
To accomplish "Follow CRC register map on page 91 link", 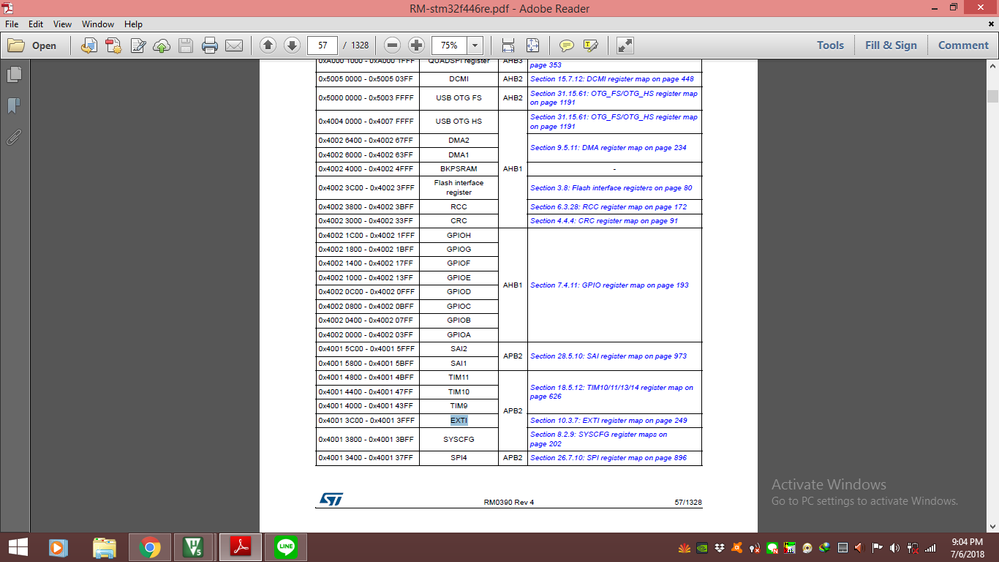I will [x=603, y=221].
